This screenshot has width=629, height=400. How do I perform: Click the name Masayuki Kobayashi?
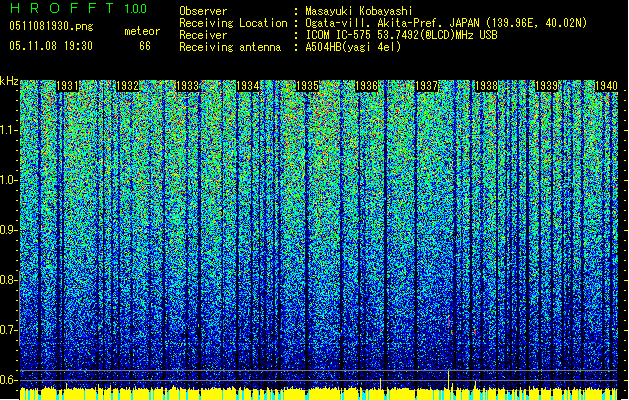[x=359, y=11]
